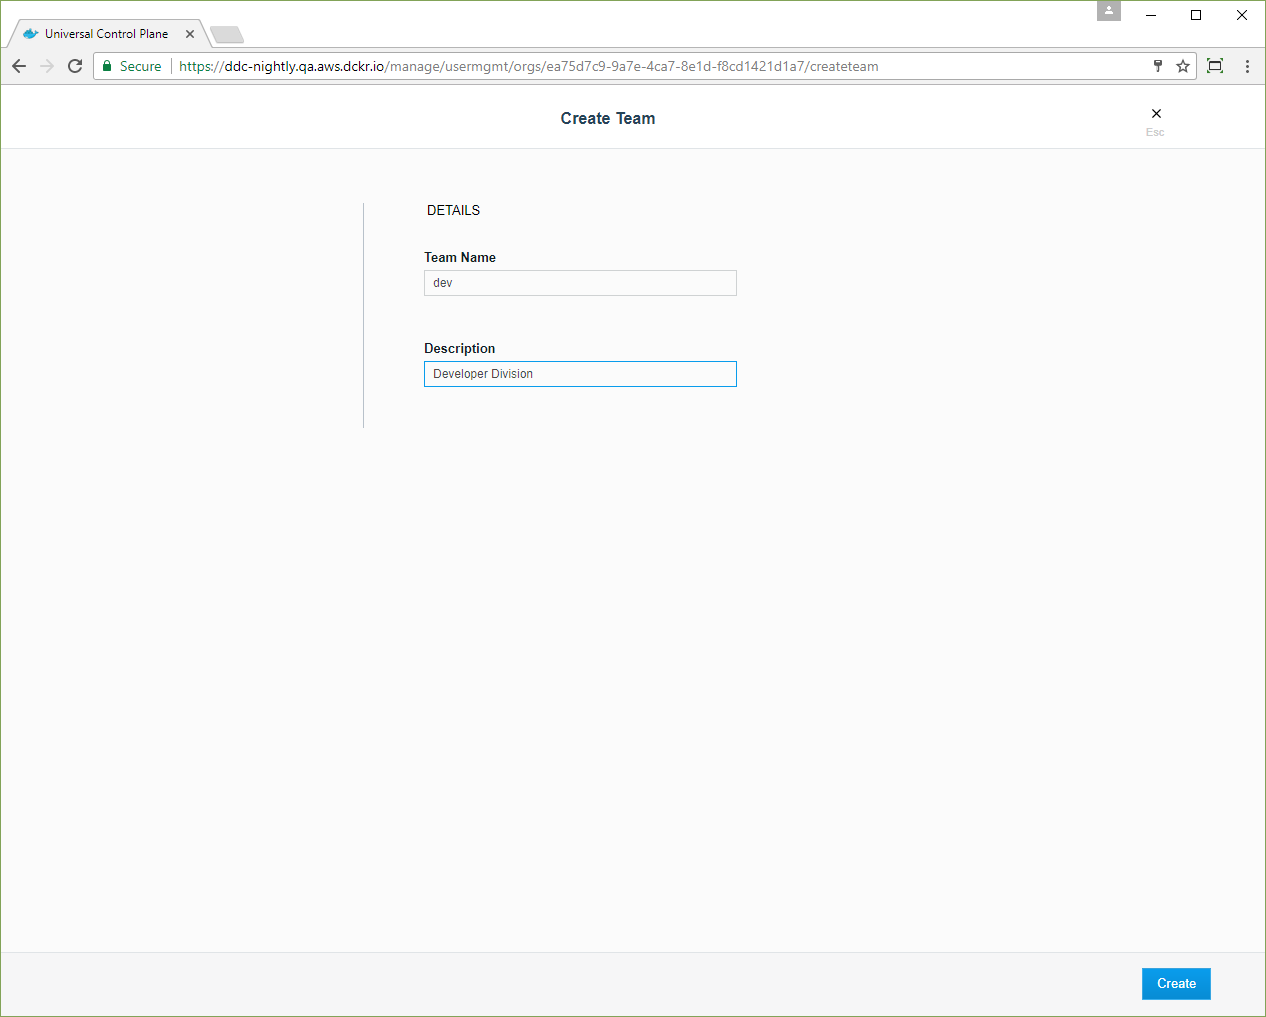Open the Chrome three-dot menu

coord(1247,66)
